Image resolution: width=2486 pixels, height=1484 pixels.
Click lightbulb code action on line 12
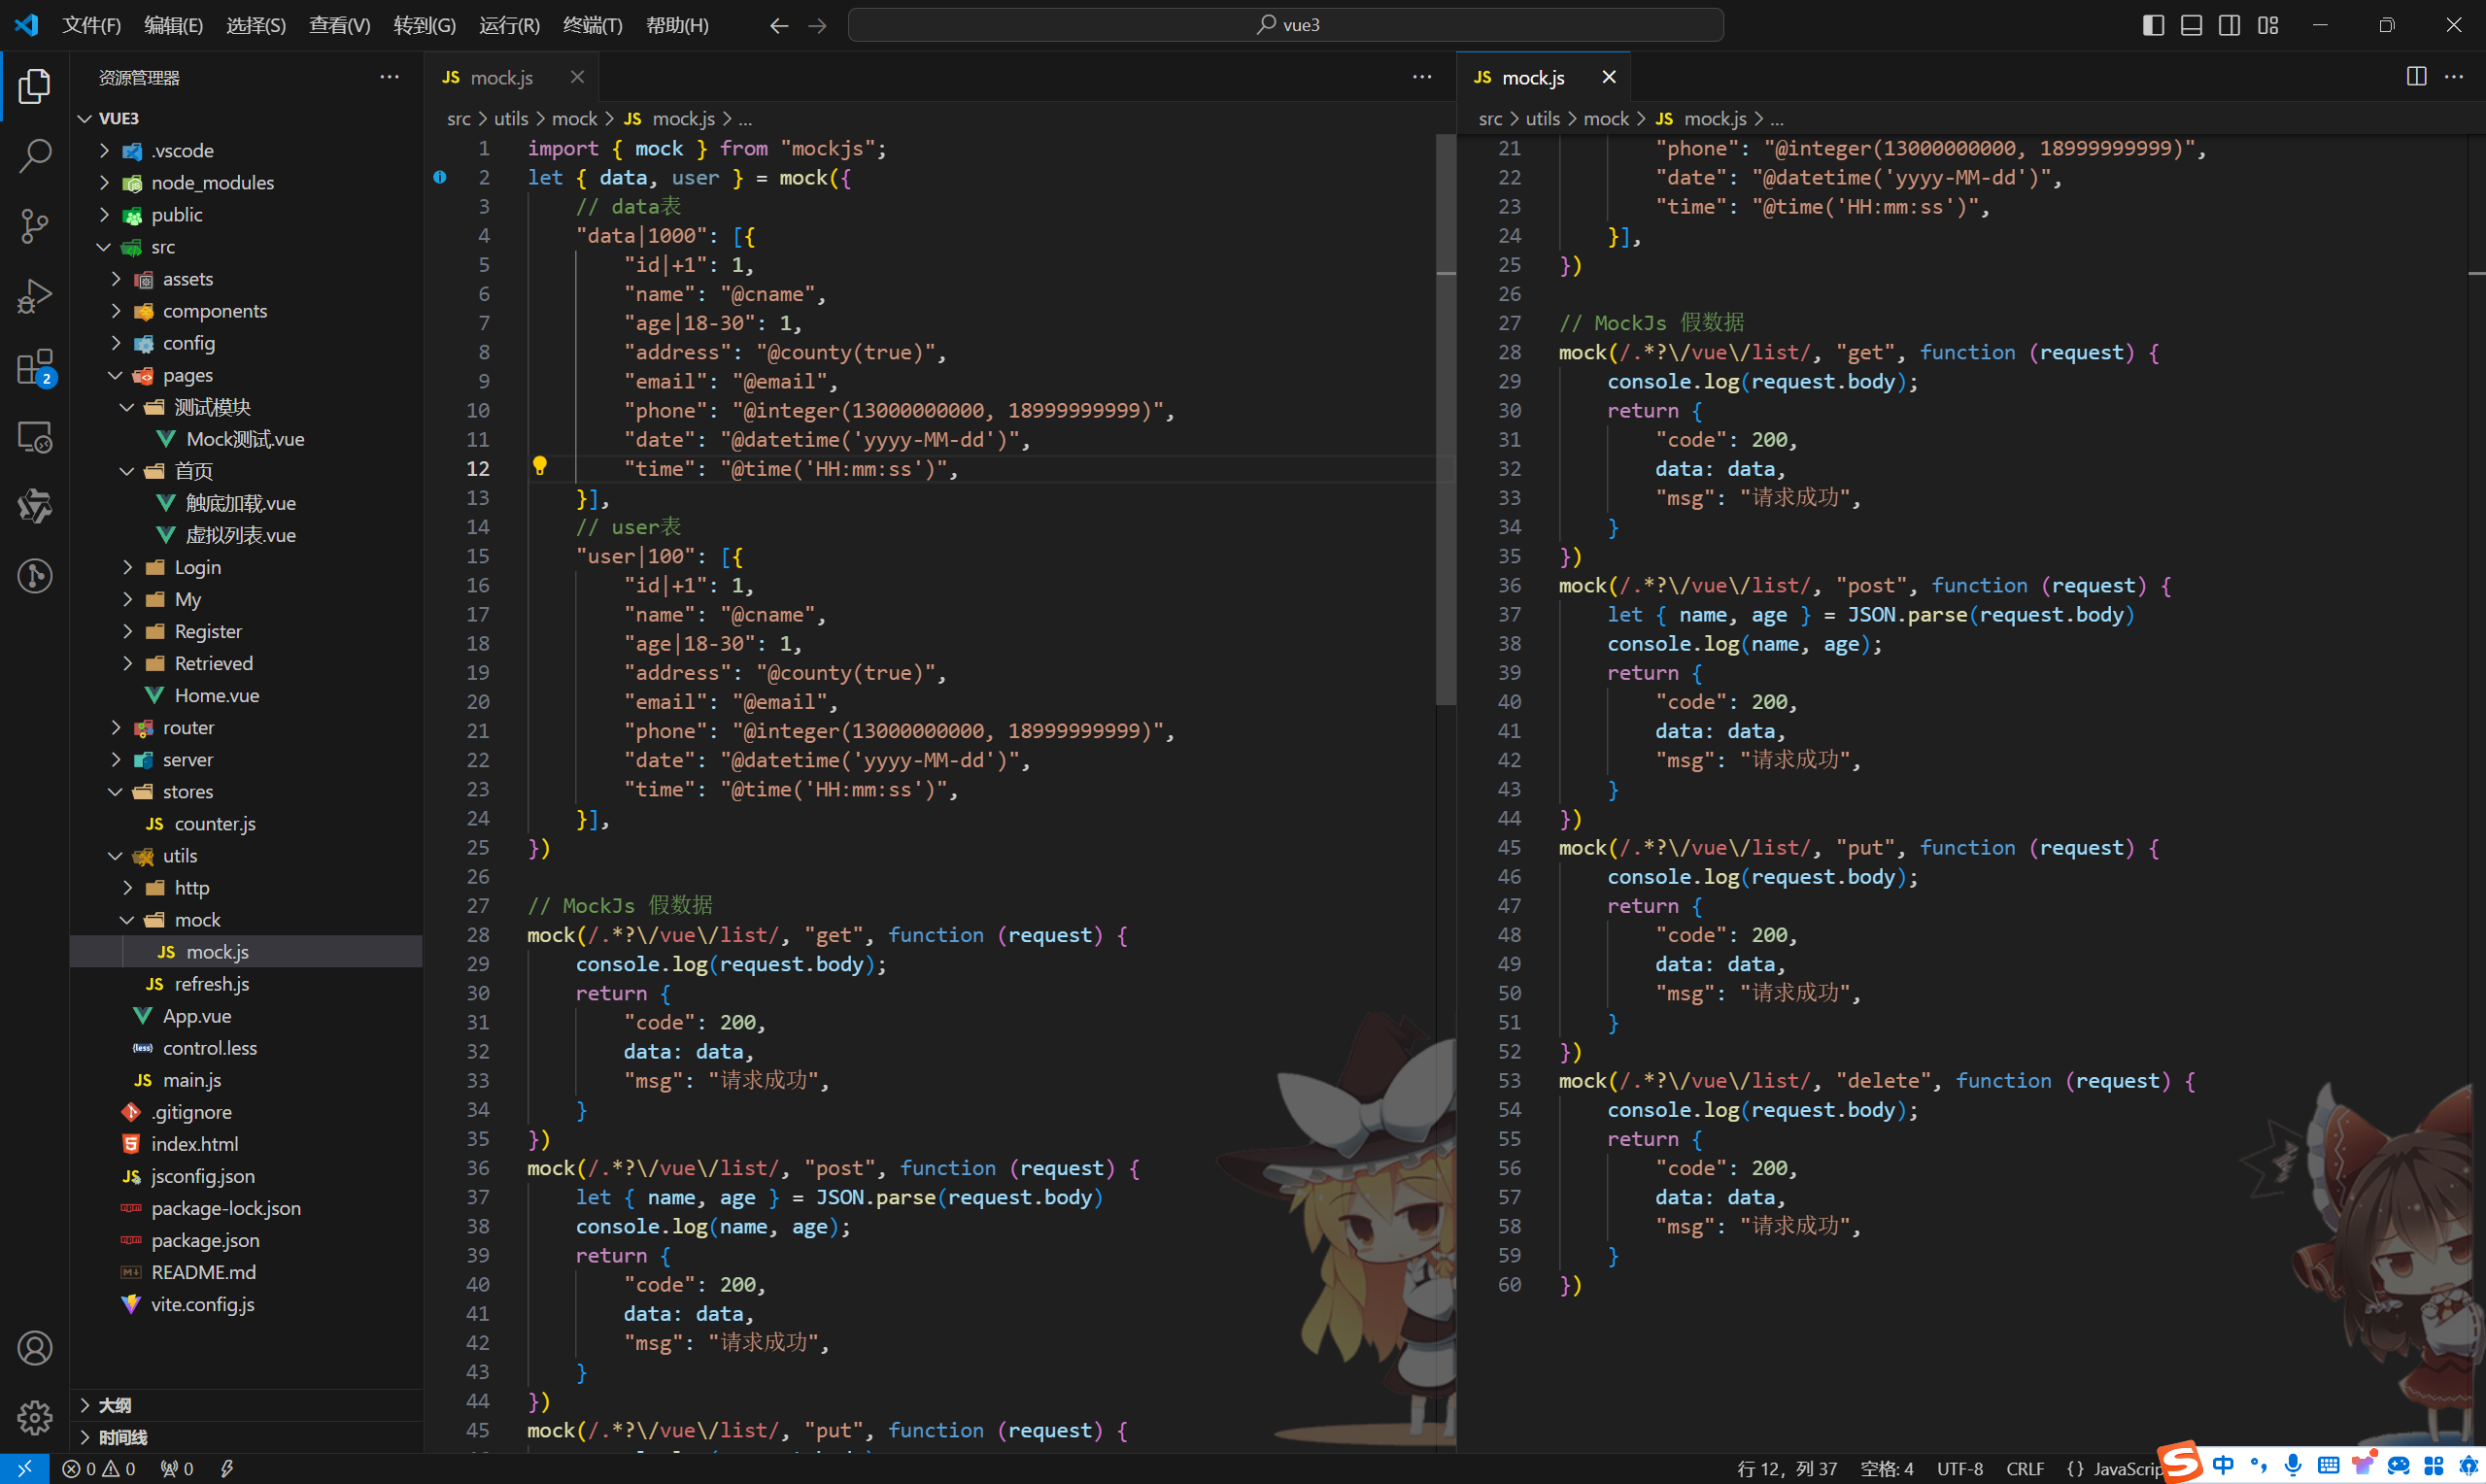pyautogui.click(x=540, y=466)
